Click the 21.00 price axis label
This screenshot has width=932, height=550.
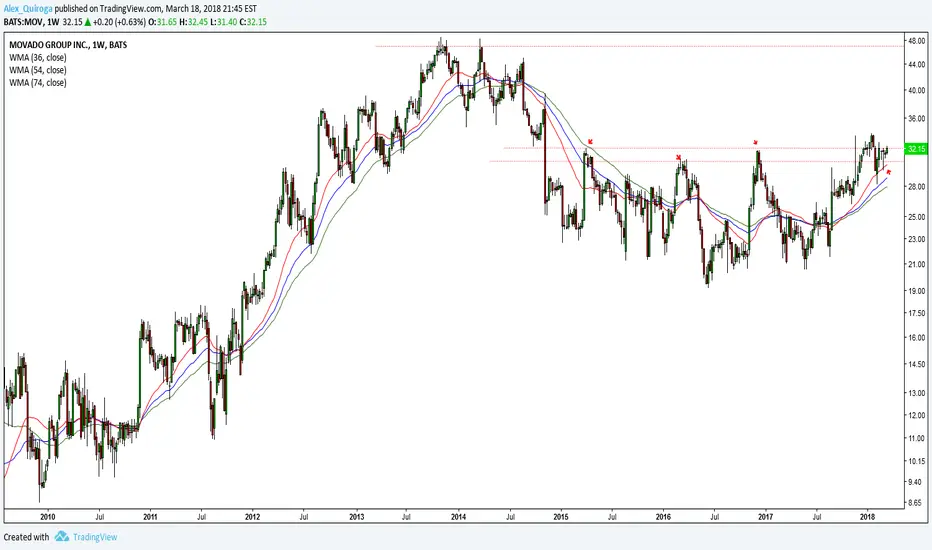(917, 264)
